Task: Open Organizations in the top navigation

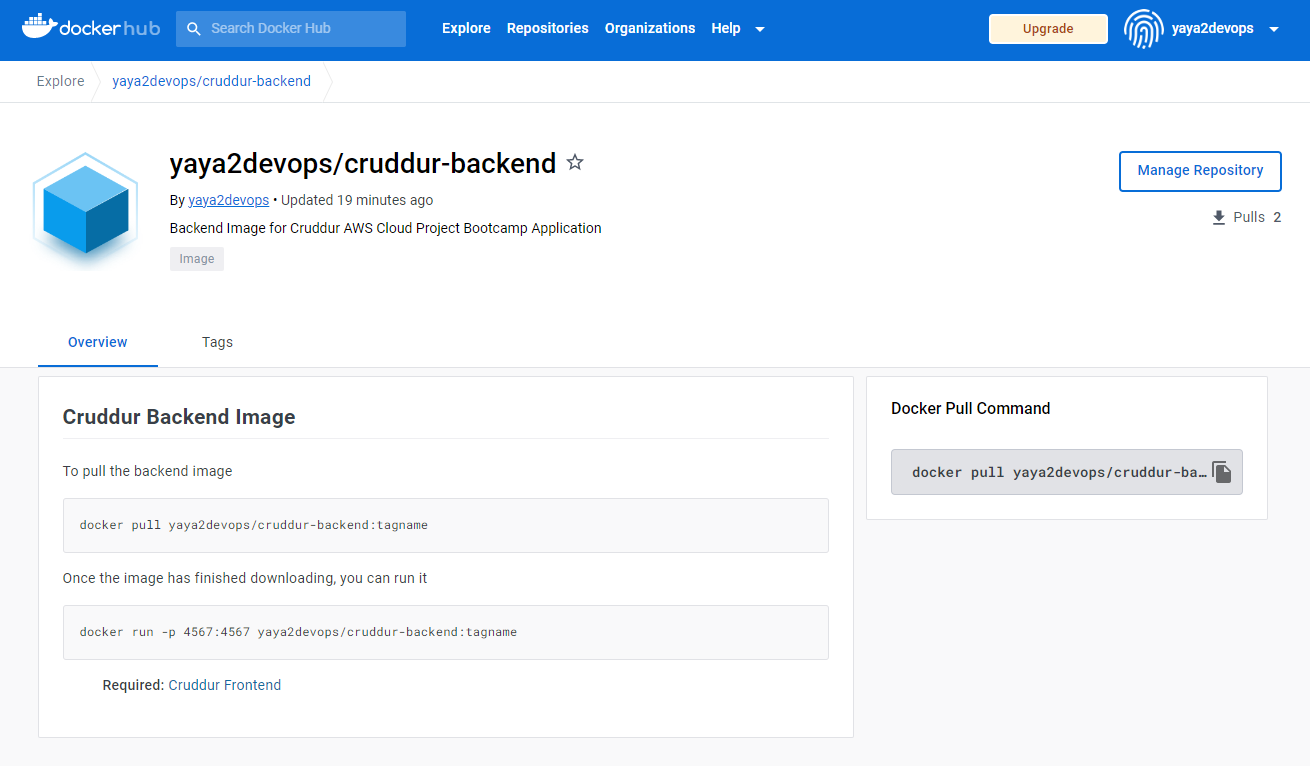Action: point(650,28)
